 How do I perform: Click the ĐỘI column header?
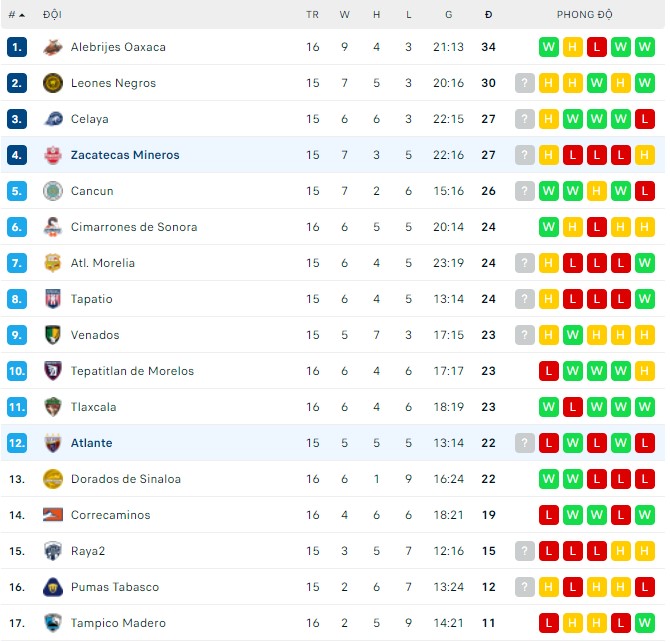[x=52, y=15]
